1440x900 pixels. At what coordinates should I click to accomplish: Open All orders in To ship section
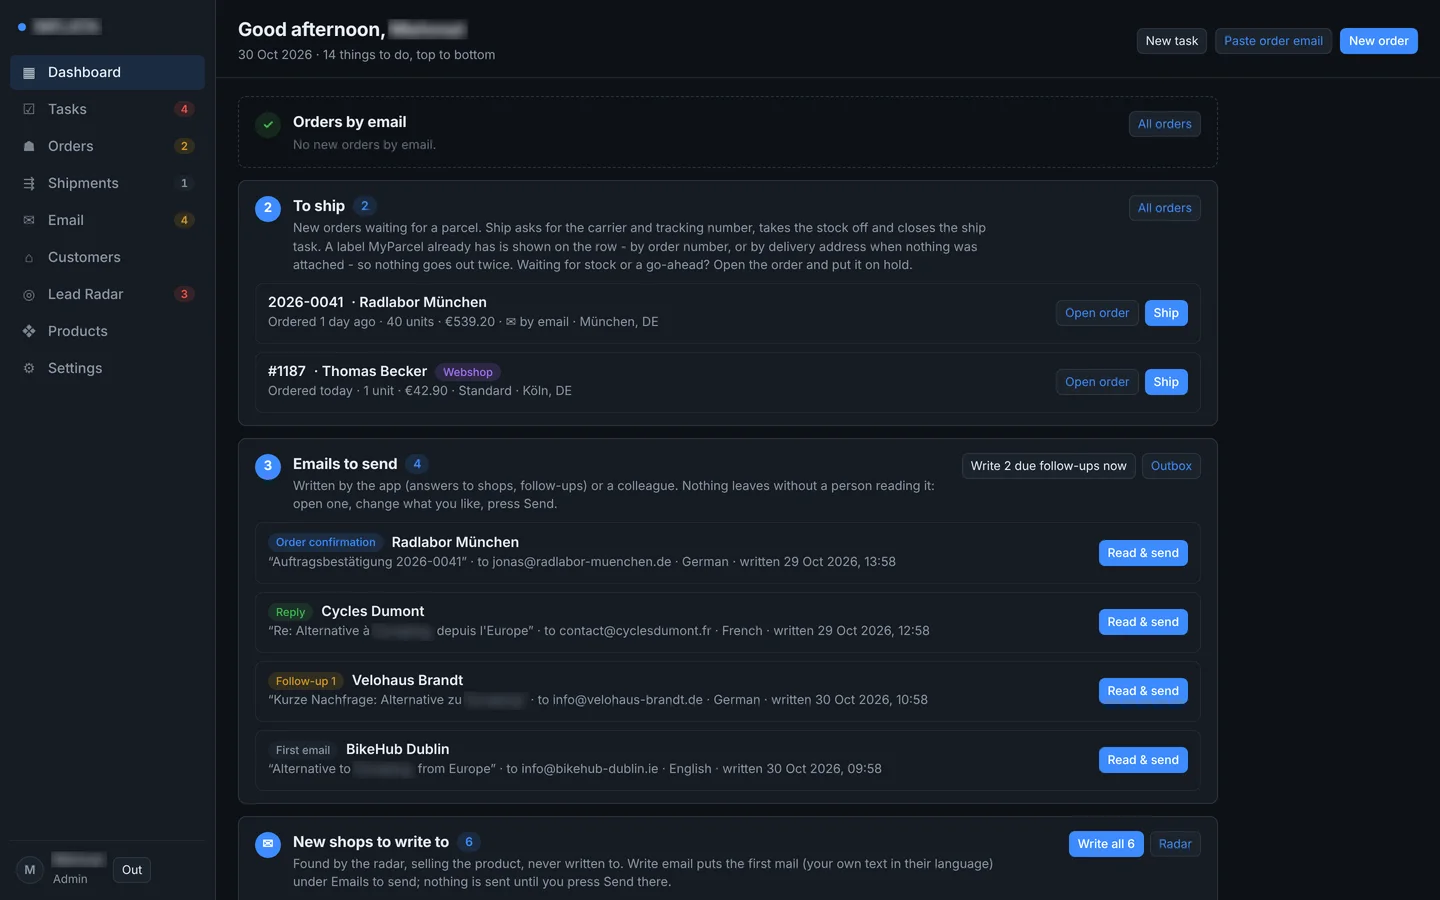click(1164, 208)
